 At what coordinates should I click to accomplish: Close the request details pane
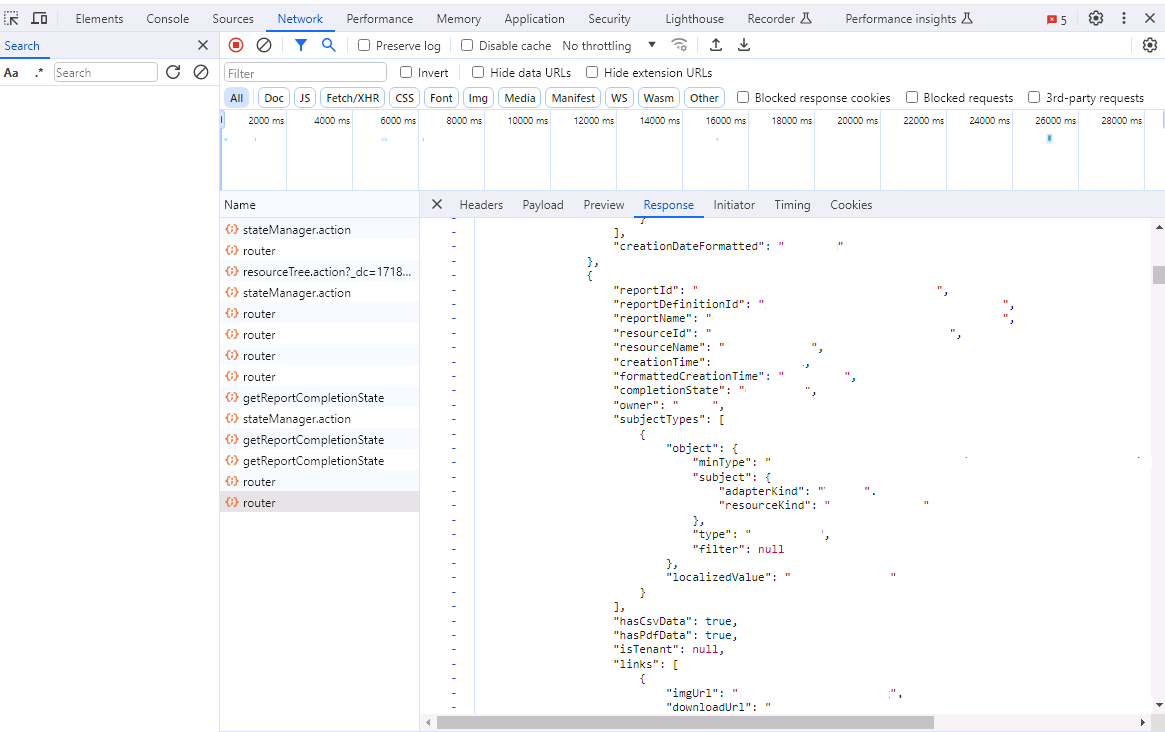pyautogui.click(x=437, y=204)
